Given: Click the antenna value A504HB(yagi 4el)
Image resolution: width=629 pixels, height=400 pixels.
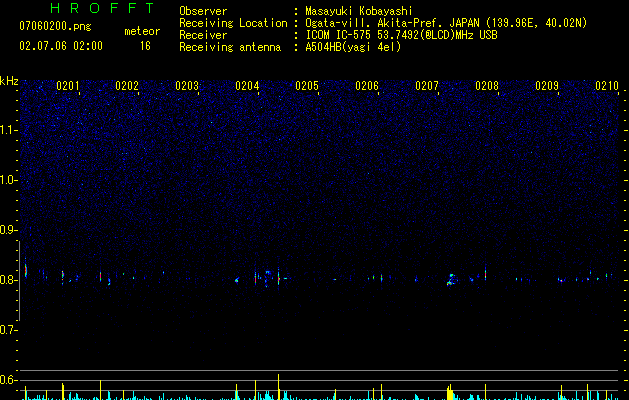Looking at the screenshot, I should point(353,47).
